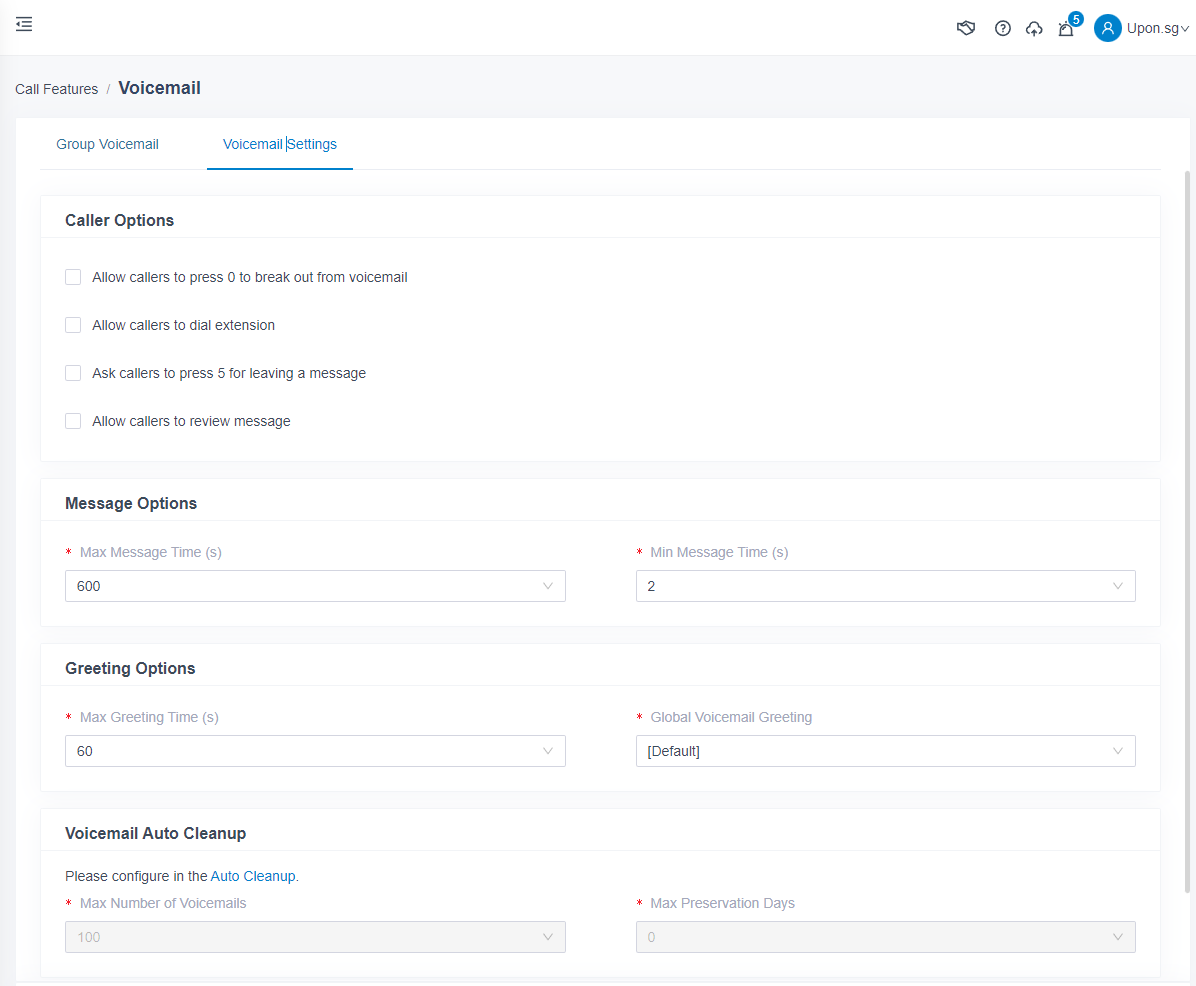
Task: Go to Call Features breadcrumb
Action: (56, 89)
